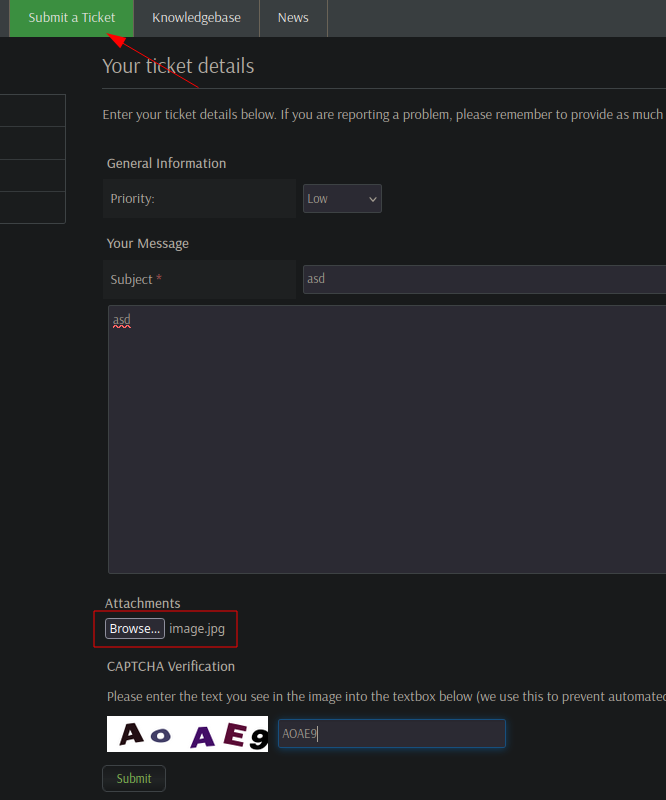Submit the ticket with the Submit button
This screenshot has width=666, height=800.
click(x=134, y=779)
